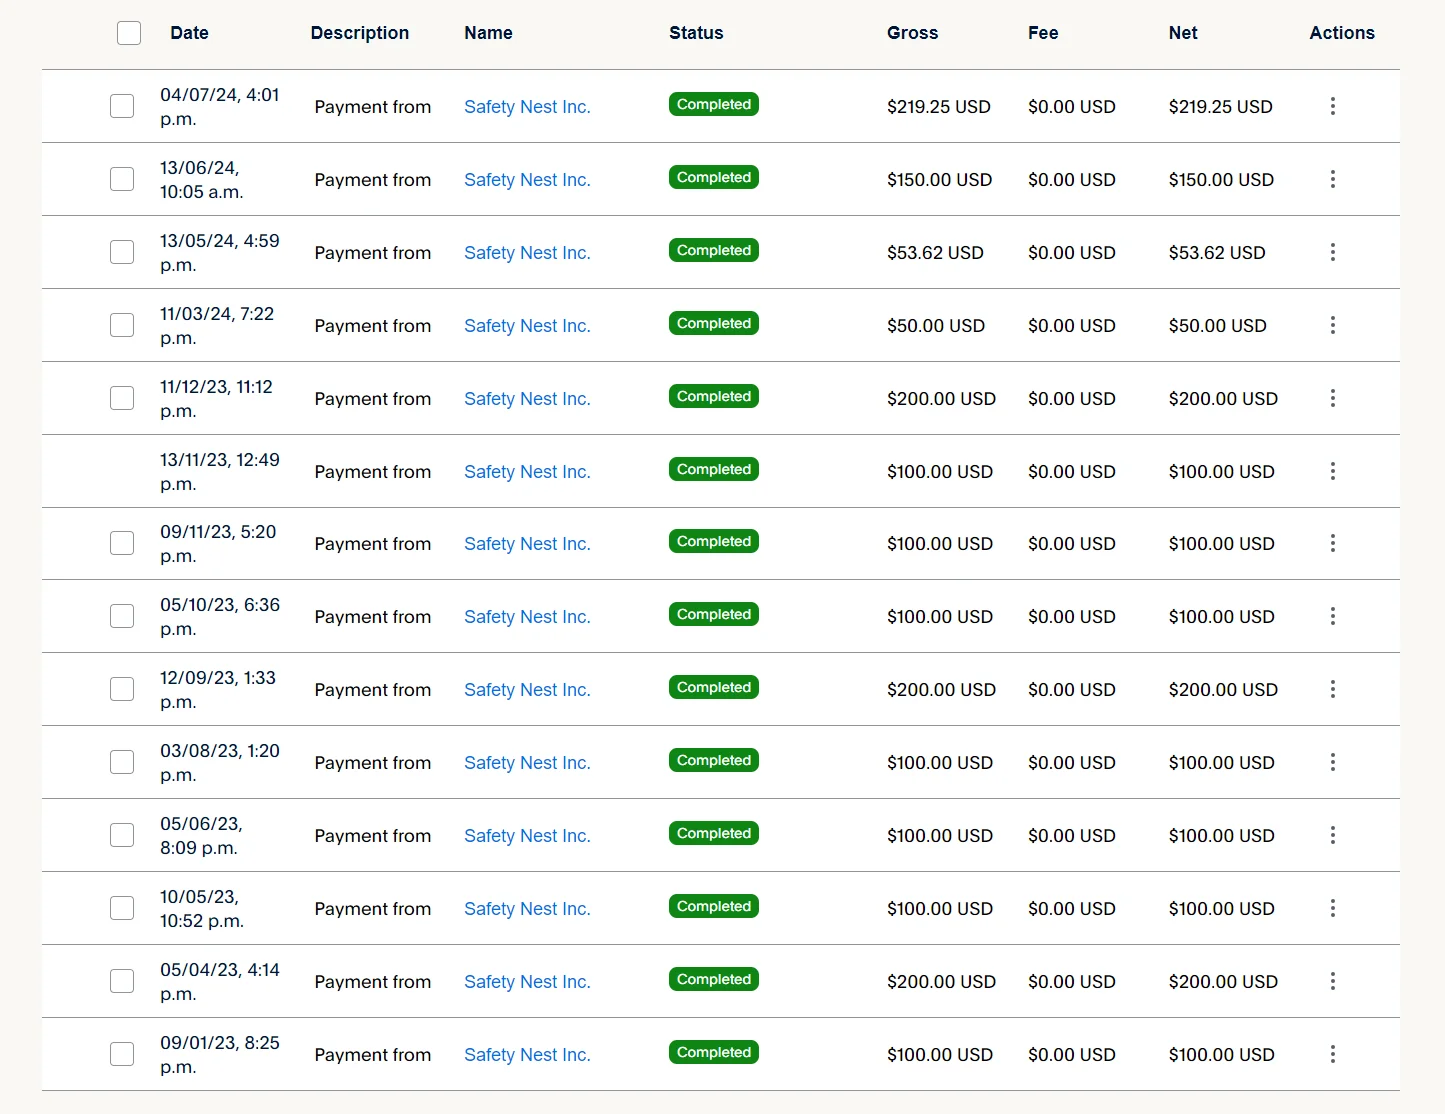
Task: Open actions menu for 11/03/24 payment
Action: 1332,325
